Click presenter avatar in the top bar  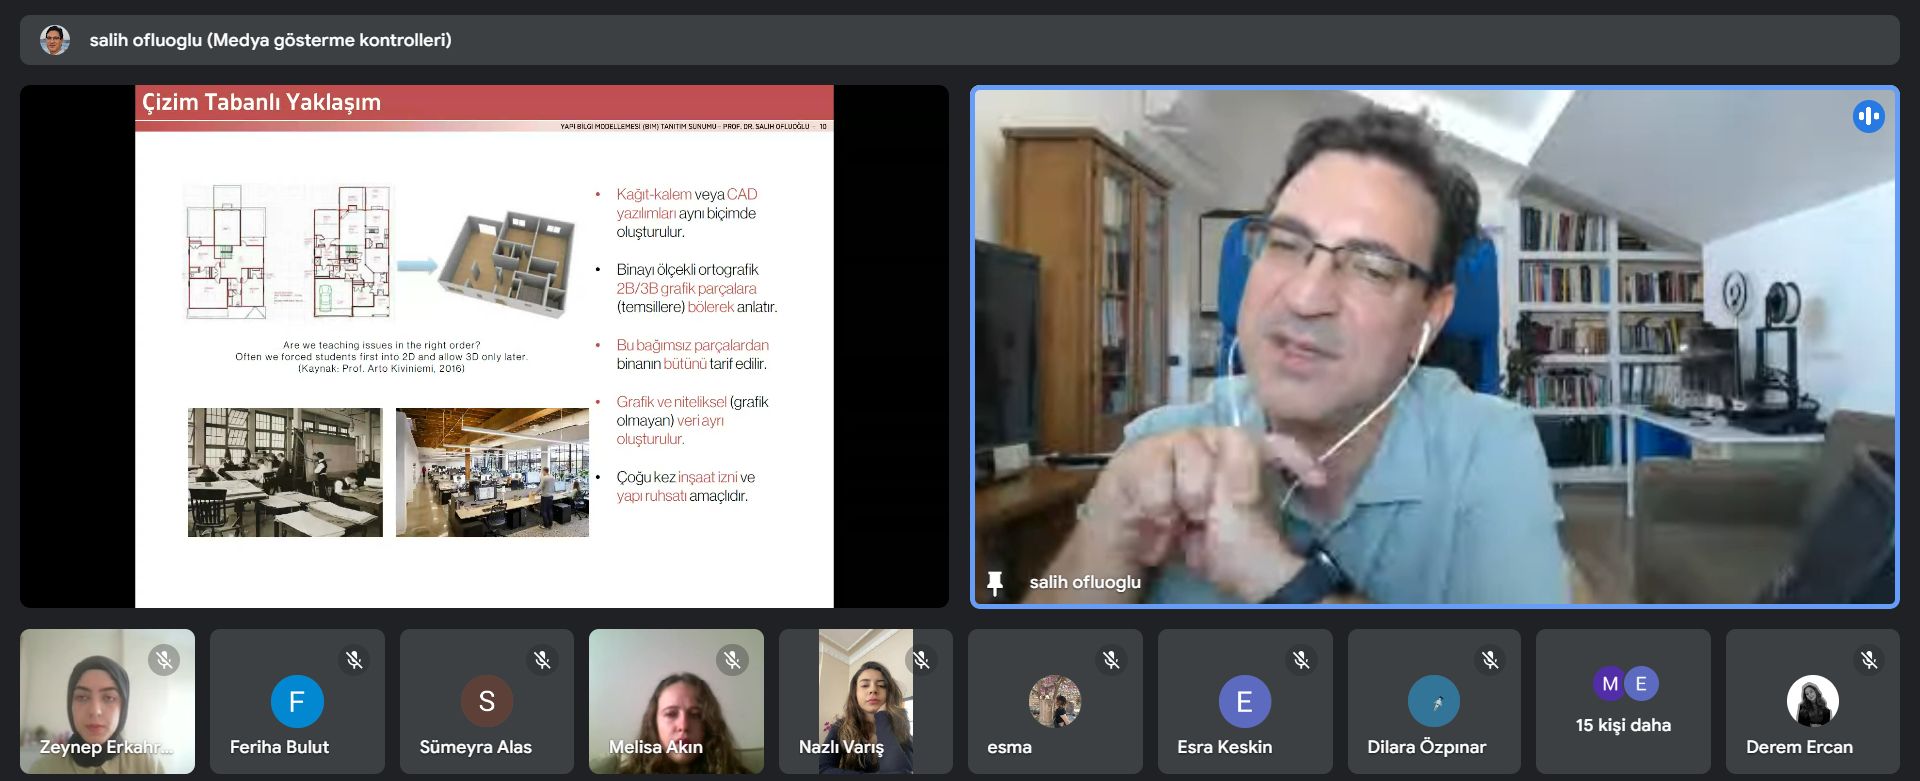(55, 40)
